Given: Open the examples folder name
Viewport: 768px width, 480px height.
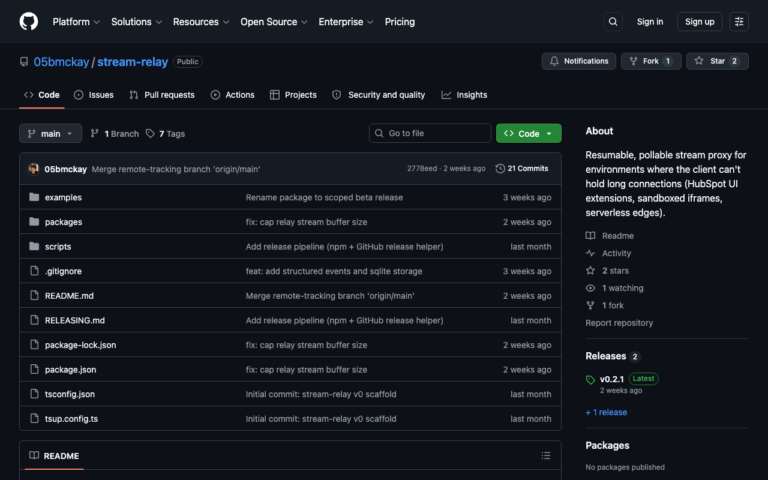Looking at the screenshot, I should click(63, 197).
